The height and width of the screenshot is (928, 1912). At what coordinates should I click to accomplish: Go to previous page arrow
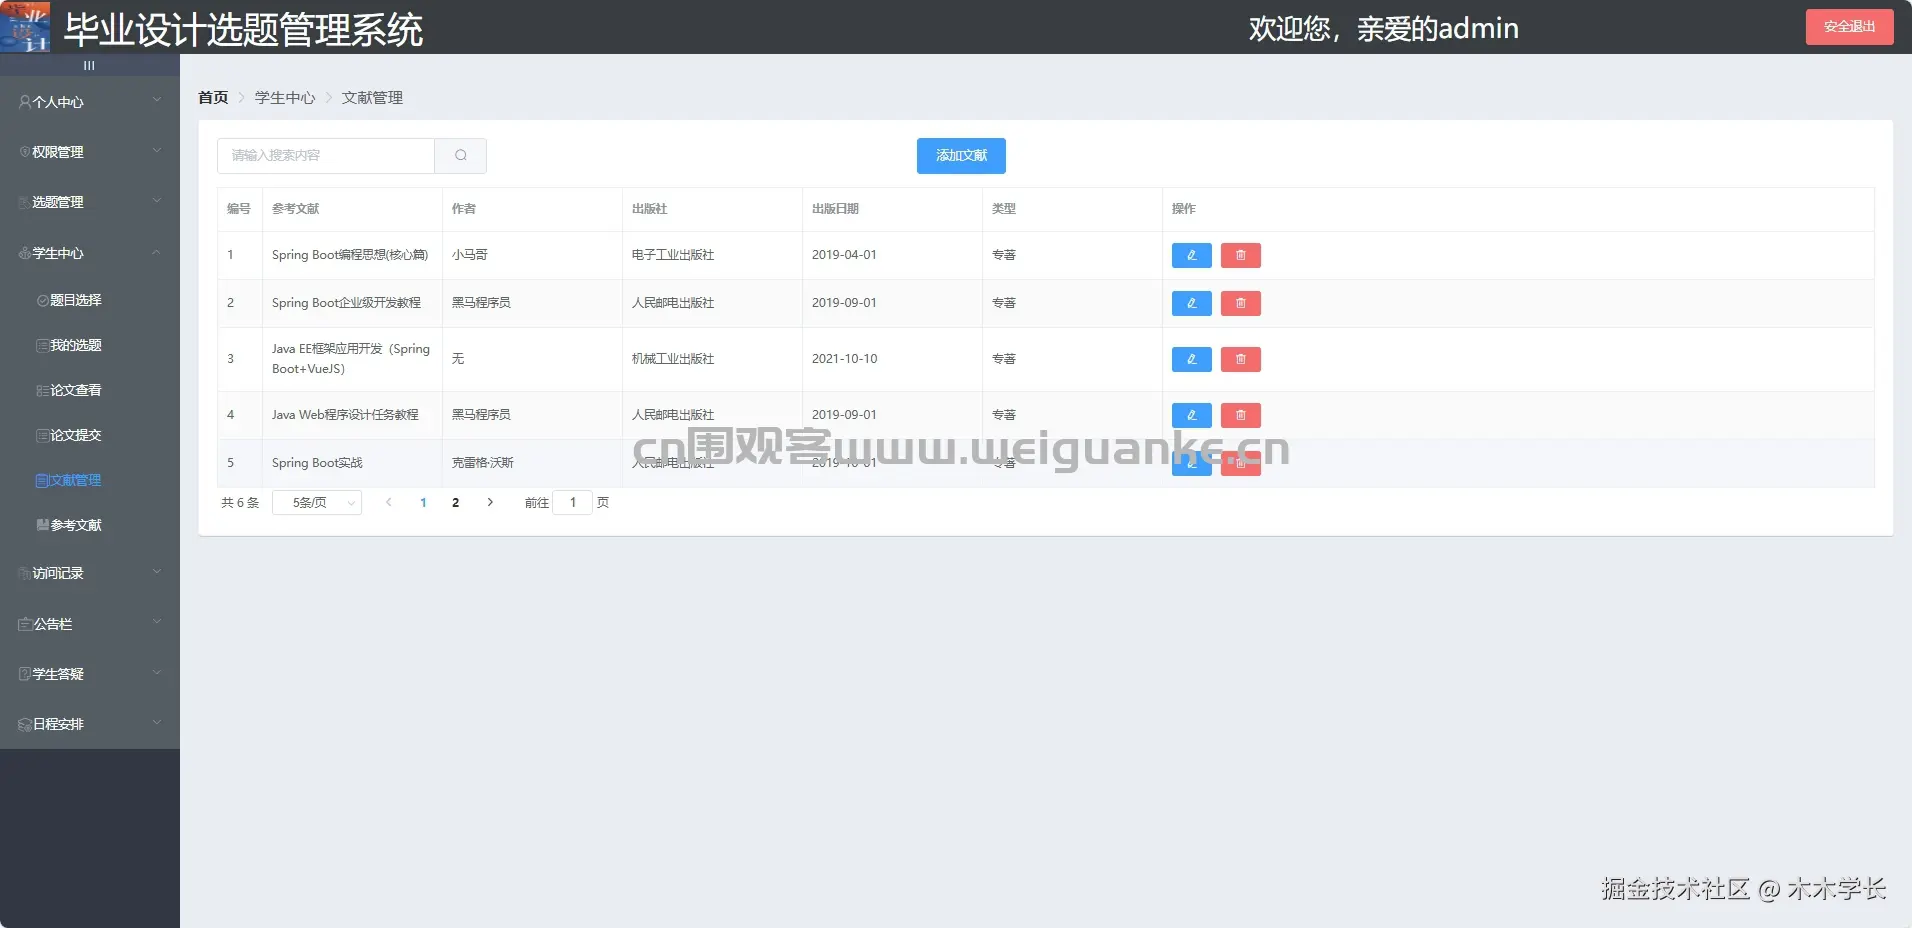click(x=388, y=502)
